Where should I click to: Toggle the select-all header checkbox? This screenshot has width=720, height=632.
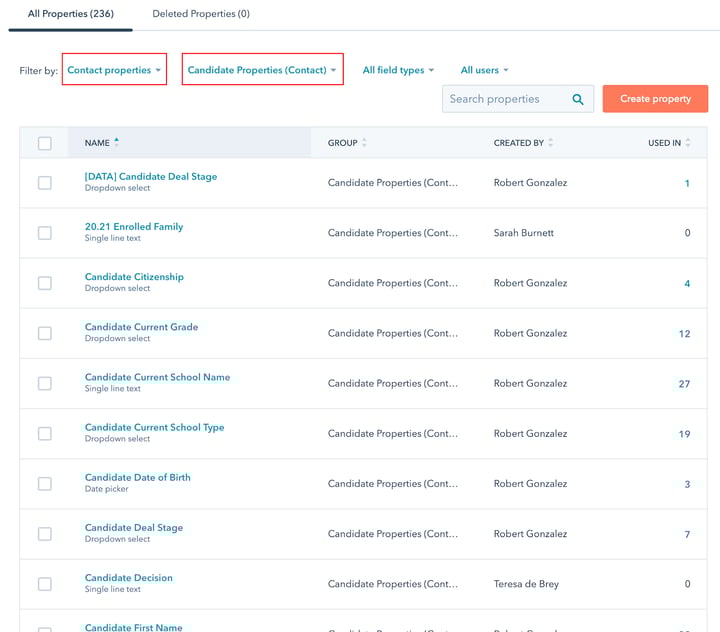click(45, 143)
